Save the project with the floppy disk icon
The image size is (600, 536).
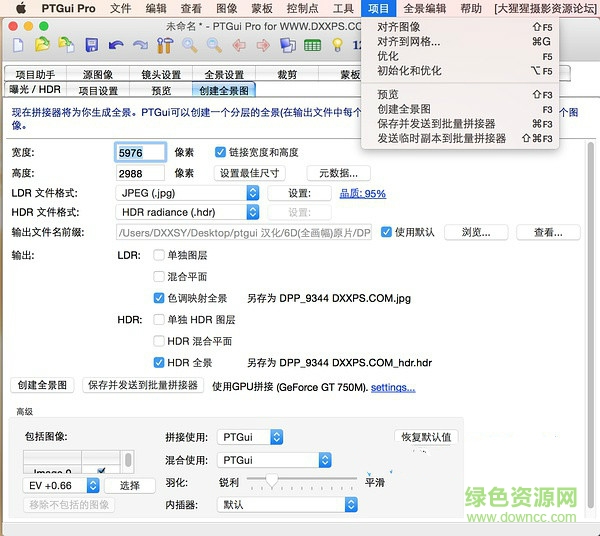[x=91, y=45]
